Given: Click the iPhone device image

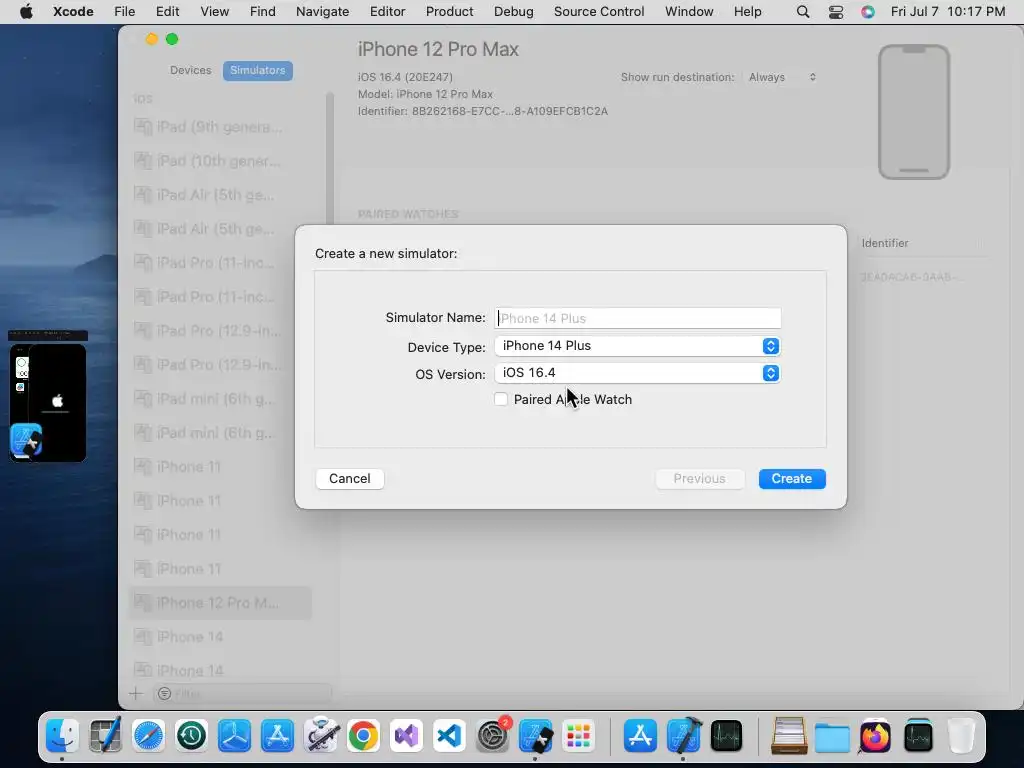Looking at the screenshot, I should (914, 112).
